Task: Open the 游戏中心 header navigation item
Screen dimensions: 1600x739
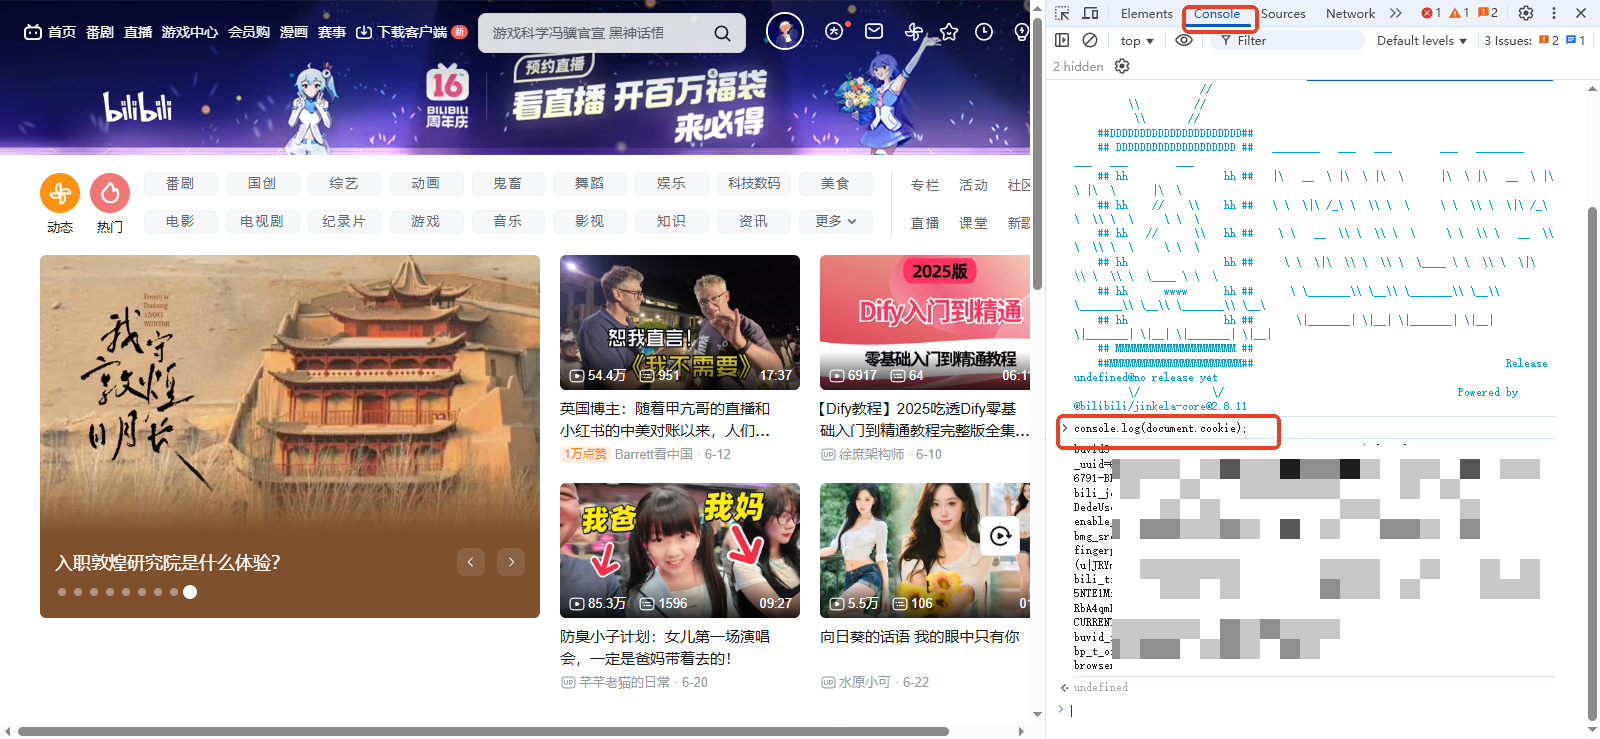Action: click(x=190, y=32)
